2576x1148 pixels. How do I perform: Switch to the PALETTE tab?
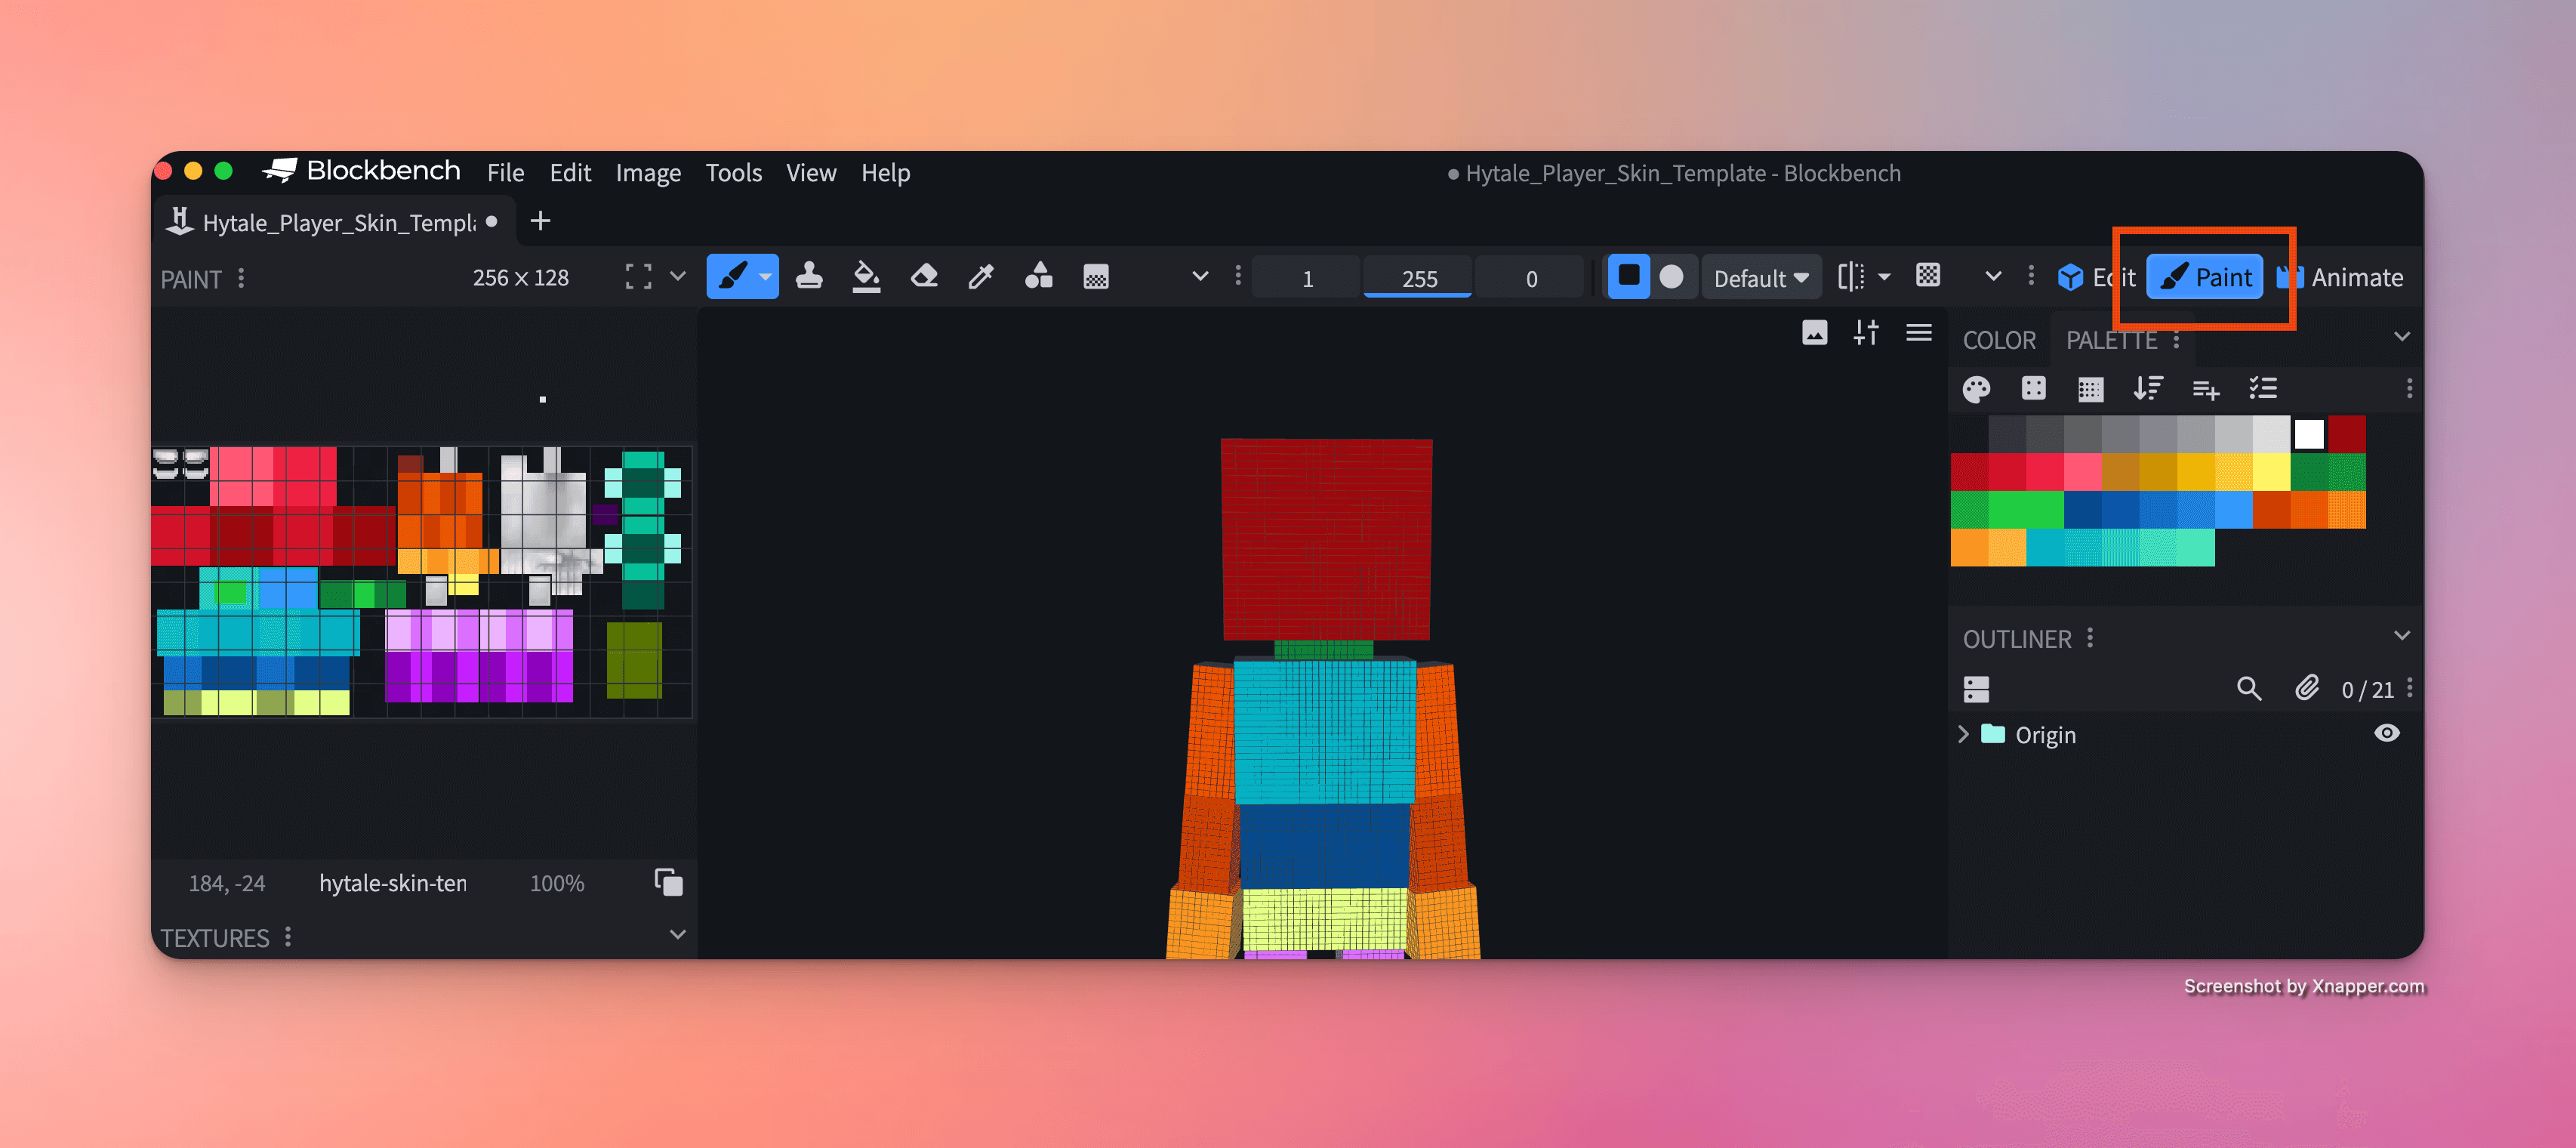2112,339
